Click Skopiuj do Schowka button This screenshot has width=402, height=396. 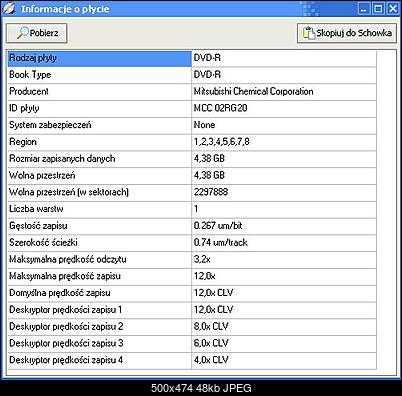pos(347,33)
